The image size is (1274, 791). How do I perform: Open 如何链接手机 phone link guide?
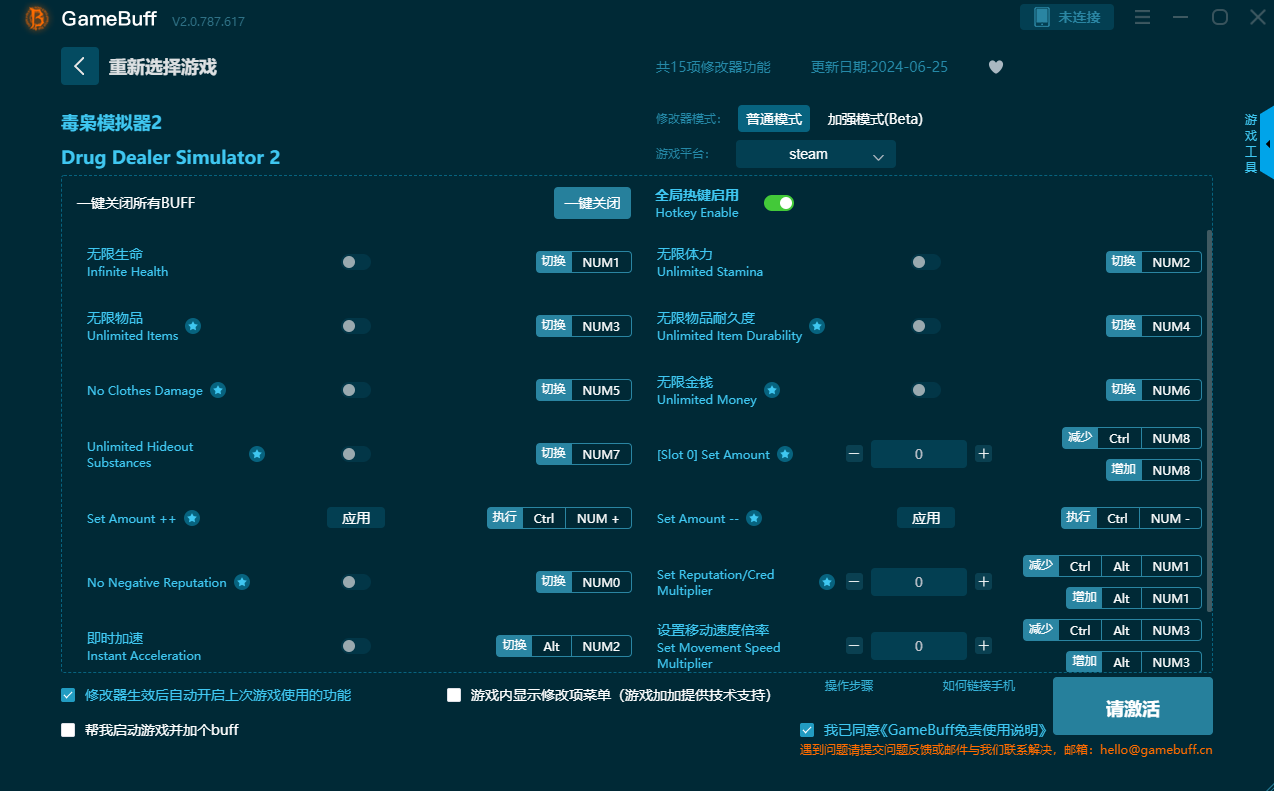pos(978,686)
